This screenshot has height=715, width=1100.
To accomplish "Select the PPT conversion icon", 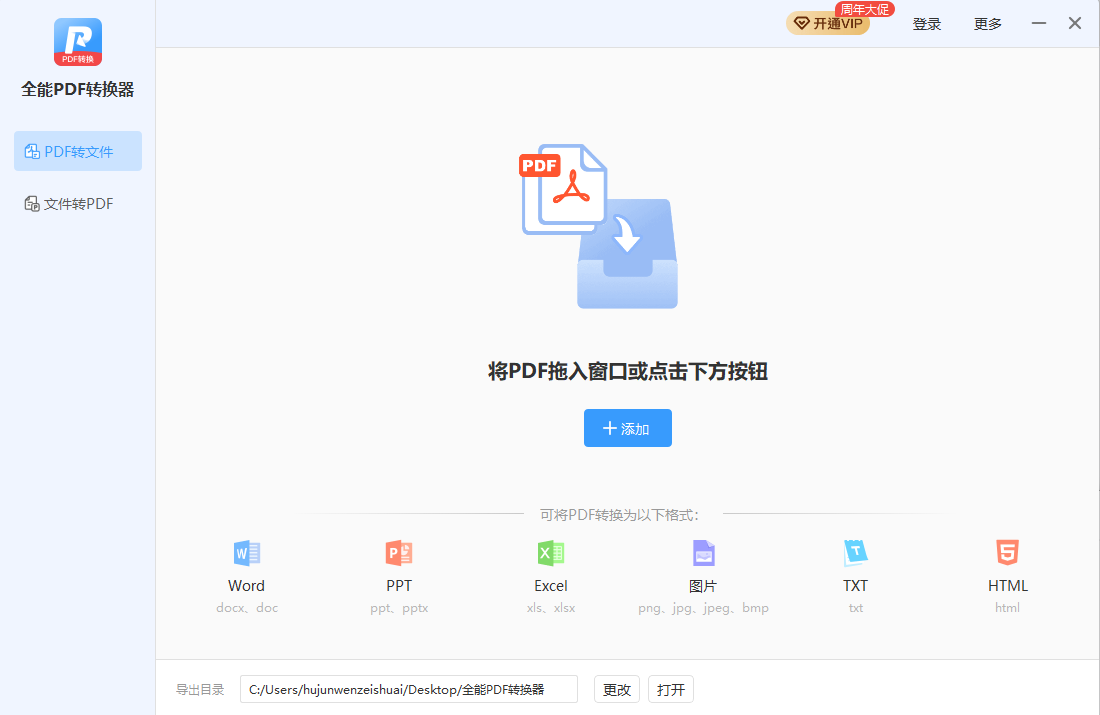I will tap(399, 553).
